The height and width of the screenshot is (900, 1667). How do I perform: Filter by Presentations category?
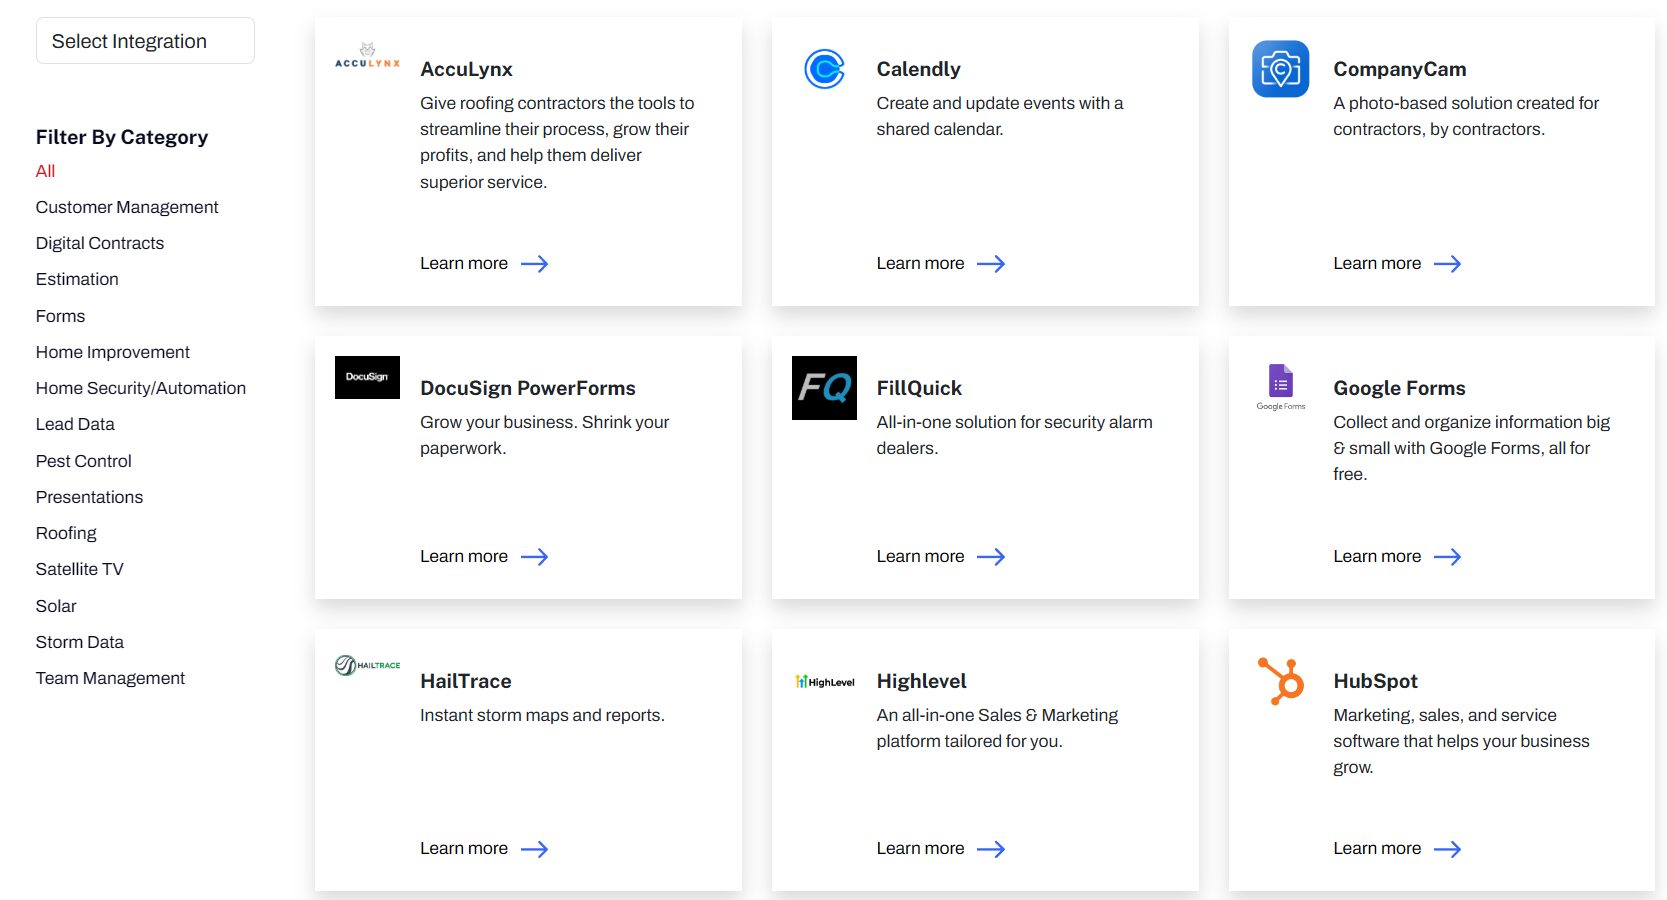coord(89,497)
